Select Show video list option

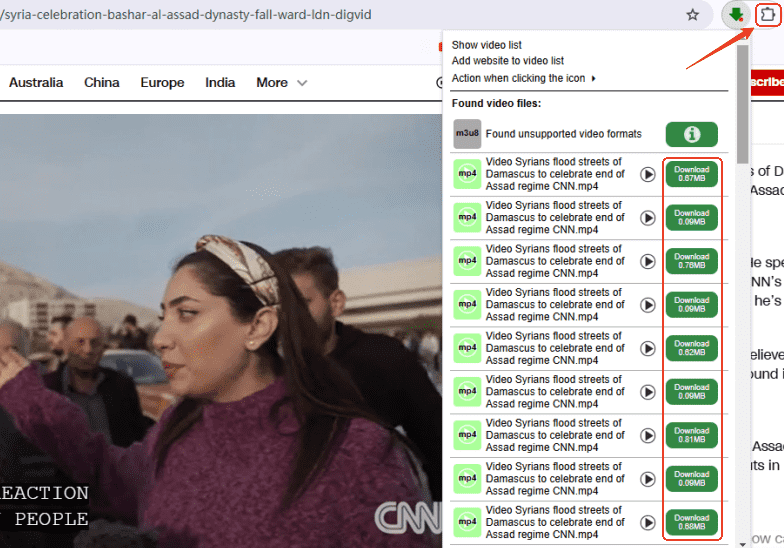(x=486, y=45)
